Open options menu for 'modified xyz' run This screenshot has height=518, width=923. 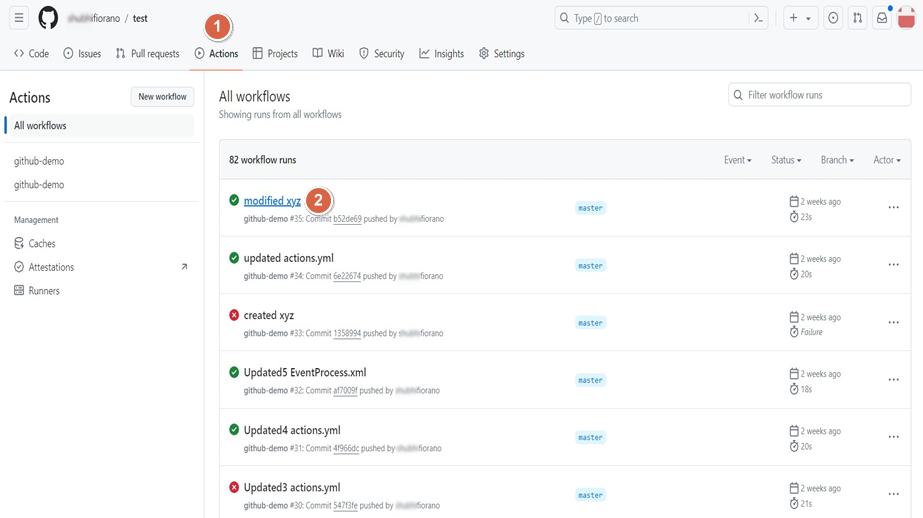coord(893,208)
